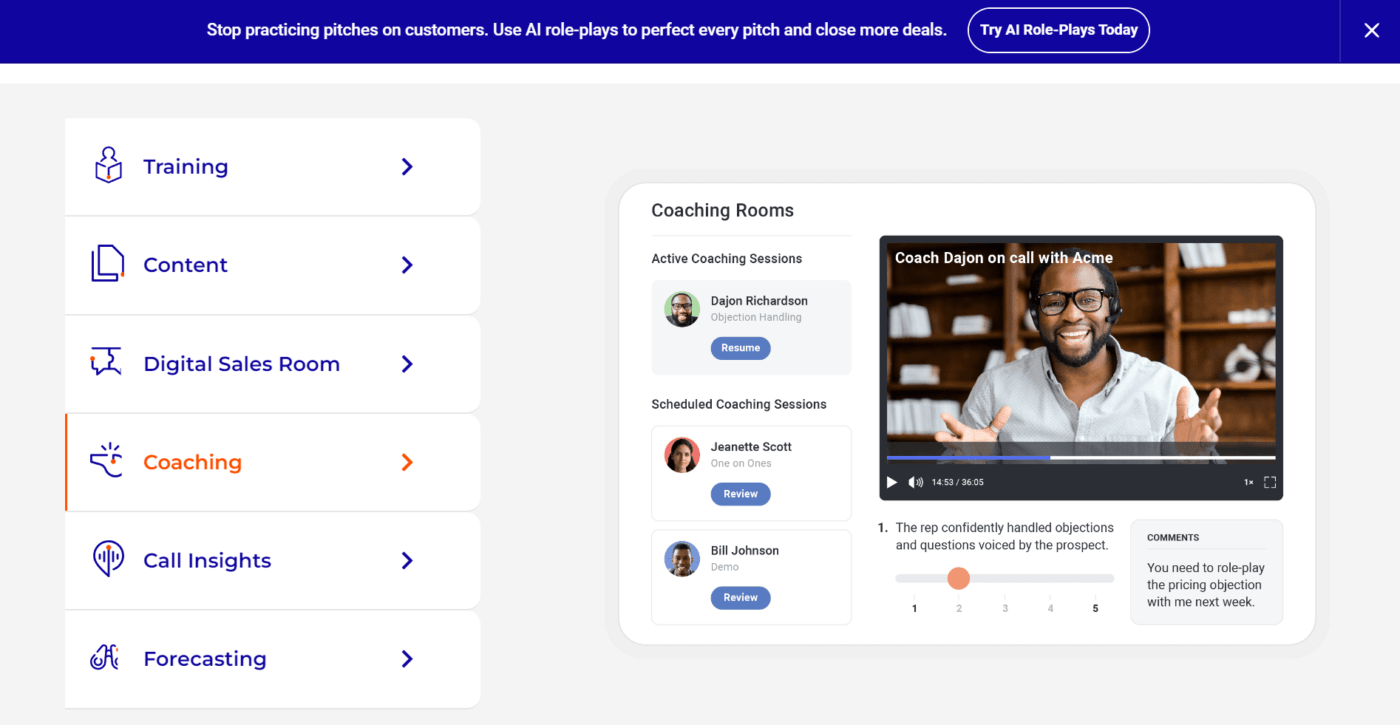
Task: Review Jeanette Scott's session
Action: 740,494
